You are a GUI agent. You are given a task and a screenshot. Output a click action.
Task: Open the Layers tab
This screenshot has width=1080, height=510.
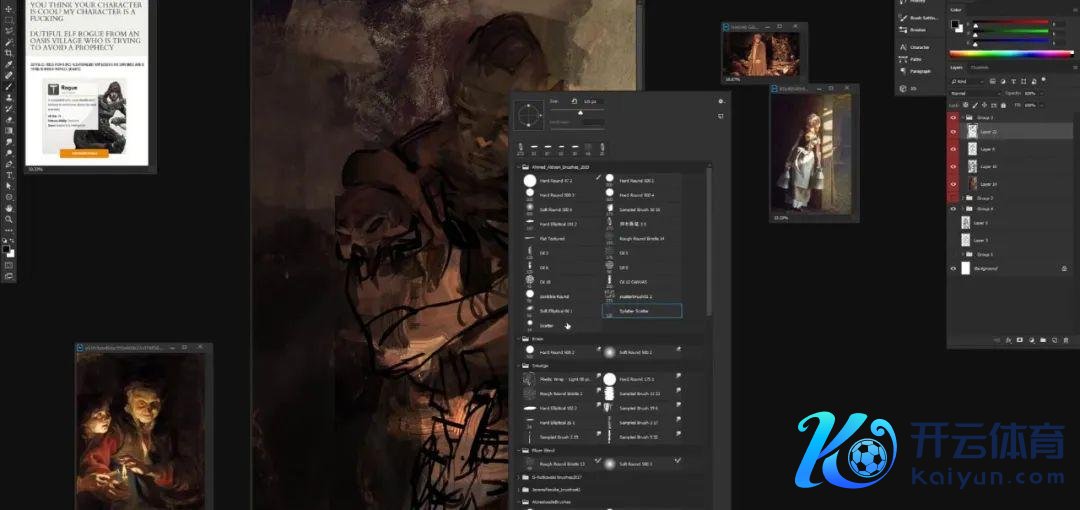coord(957,68)
